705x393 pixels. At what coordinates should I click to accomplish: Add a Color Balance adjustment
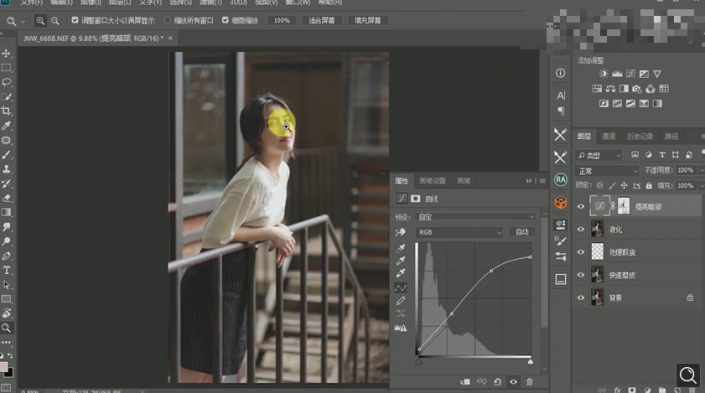[610, 89]
